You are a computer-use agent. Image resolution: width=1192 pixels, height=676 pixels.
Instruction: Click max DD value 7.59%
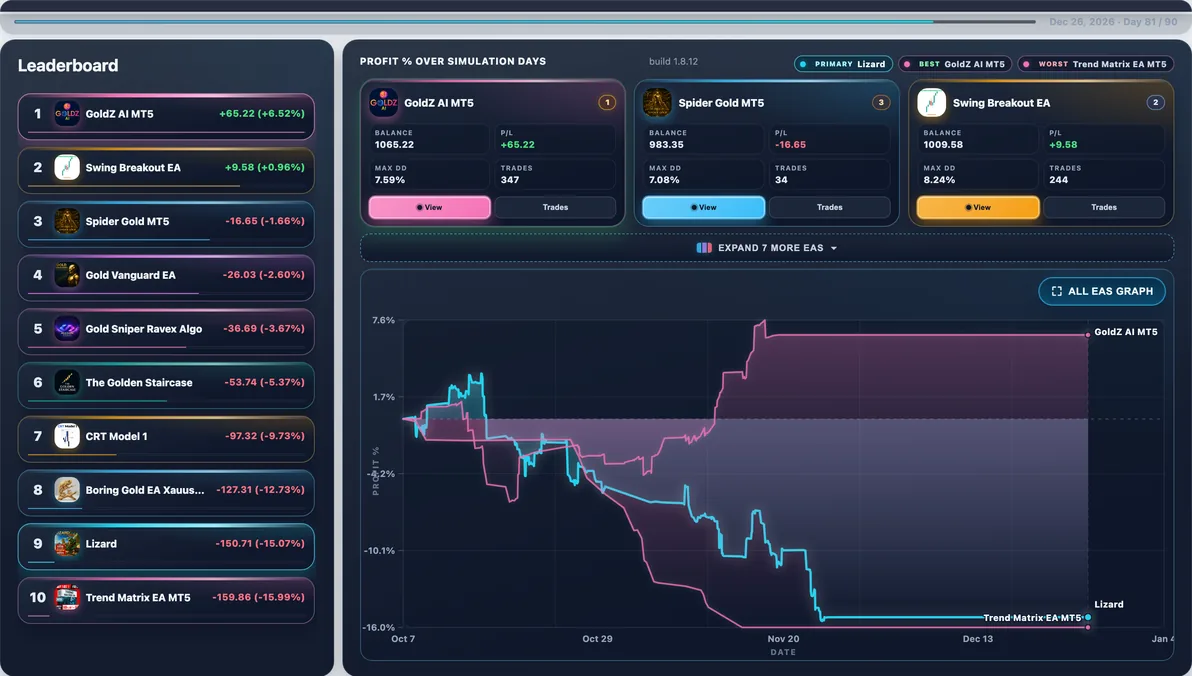click(389, 180)
